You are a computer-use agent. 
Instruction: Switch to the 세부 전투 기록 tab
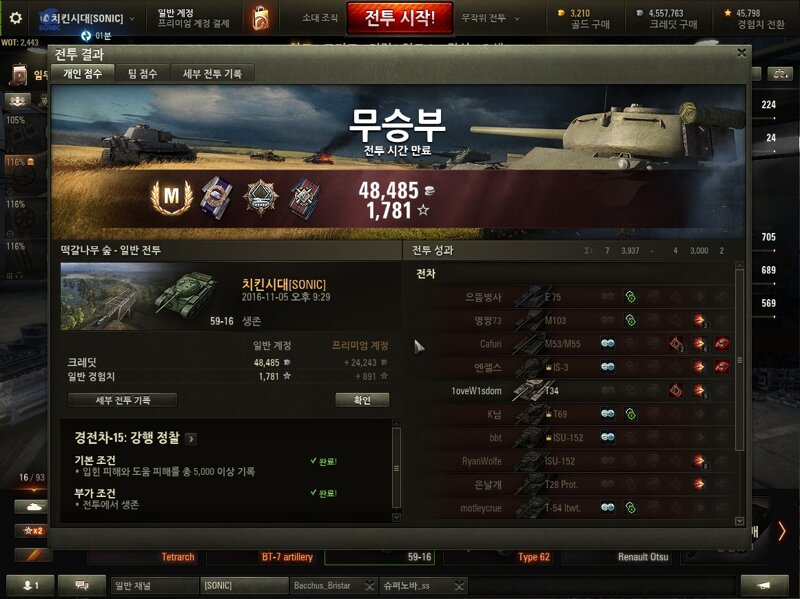212,74
